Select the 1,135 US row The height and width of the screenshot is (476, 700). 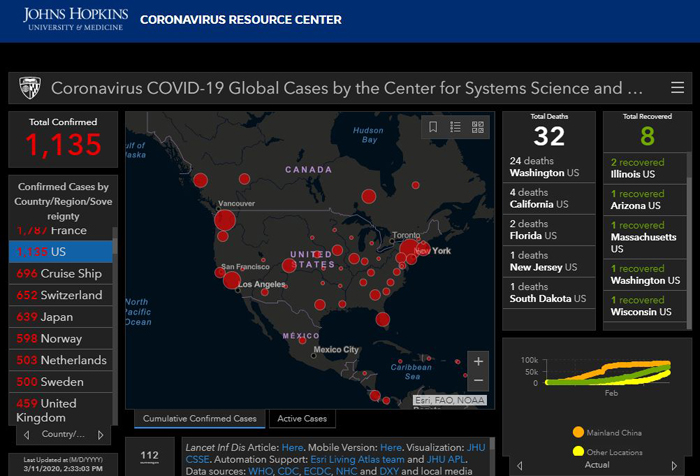point(61,252)
